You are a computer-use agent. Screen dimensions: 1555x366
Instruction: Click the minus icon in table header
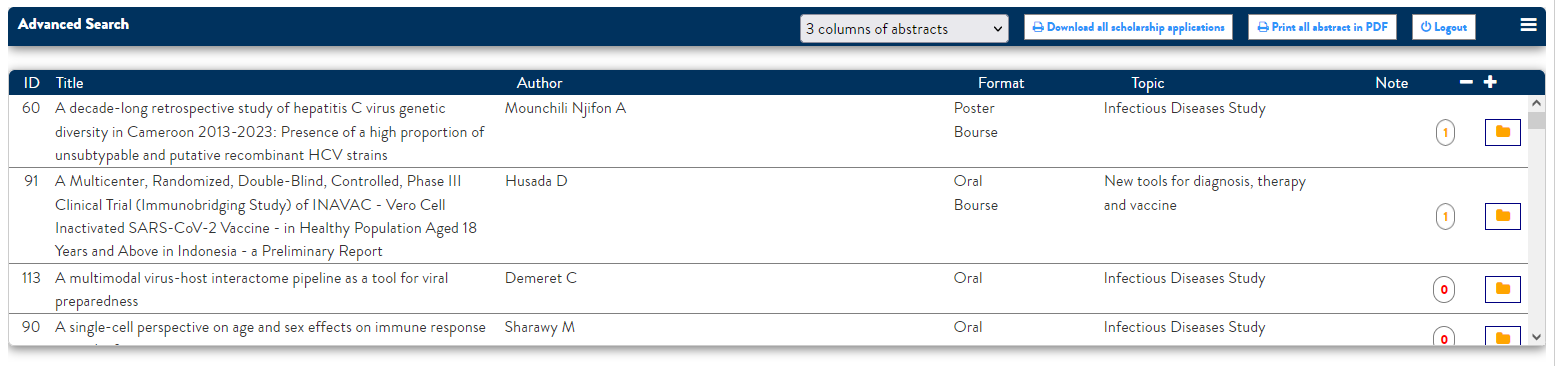pos(1466,82)
